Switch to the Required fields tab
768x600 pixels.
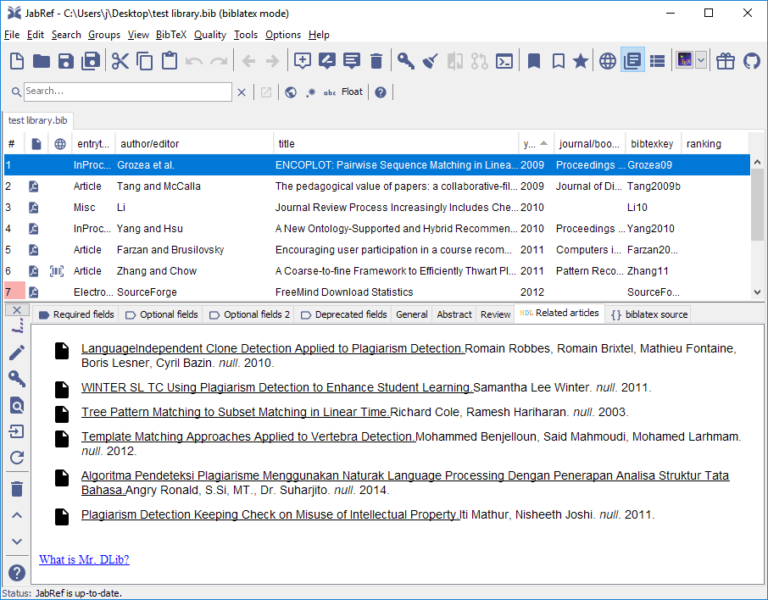[x=76, y=314]
